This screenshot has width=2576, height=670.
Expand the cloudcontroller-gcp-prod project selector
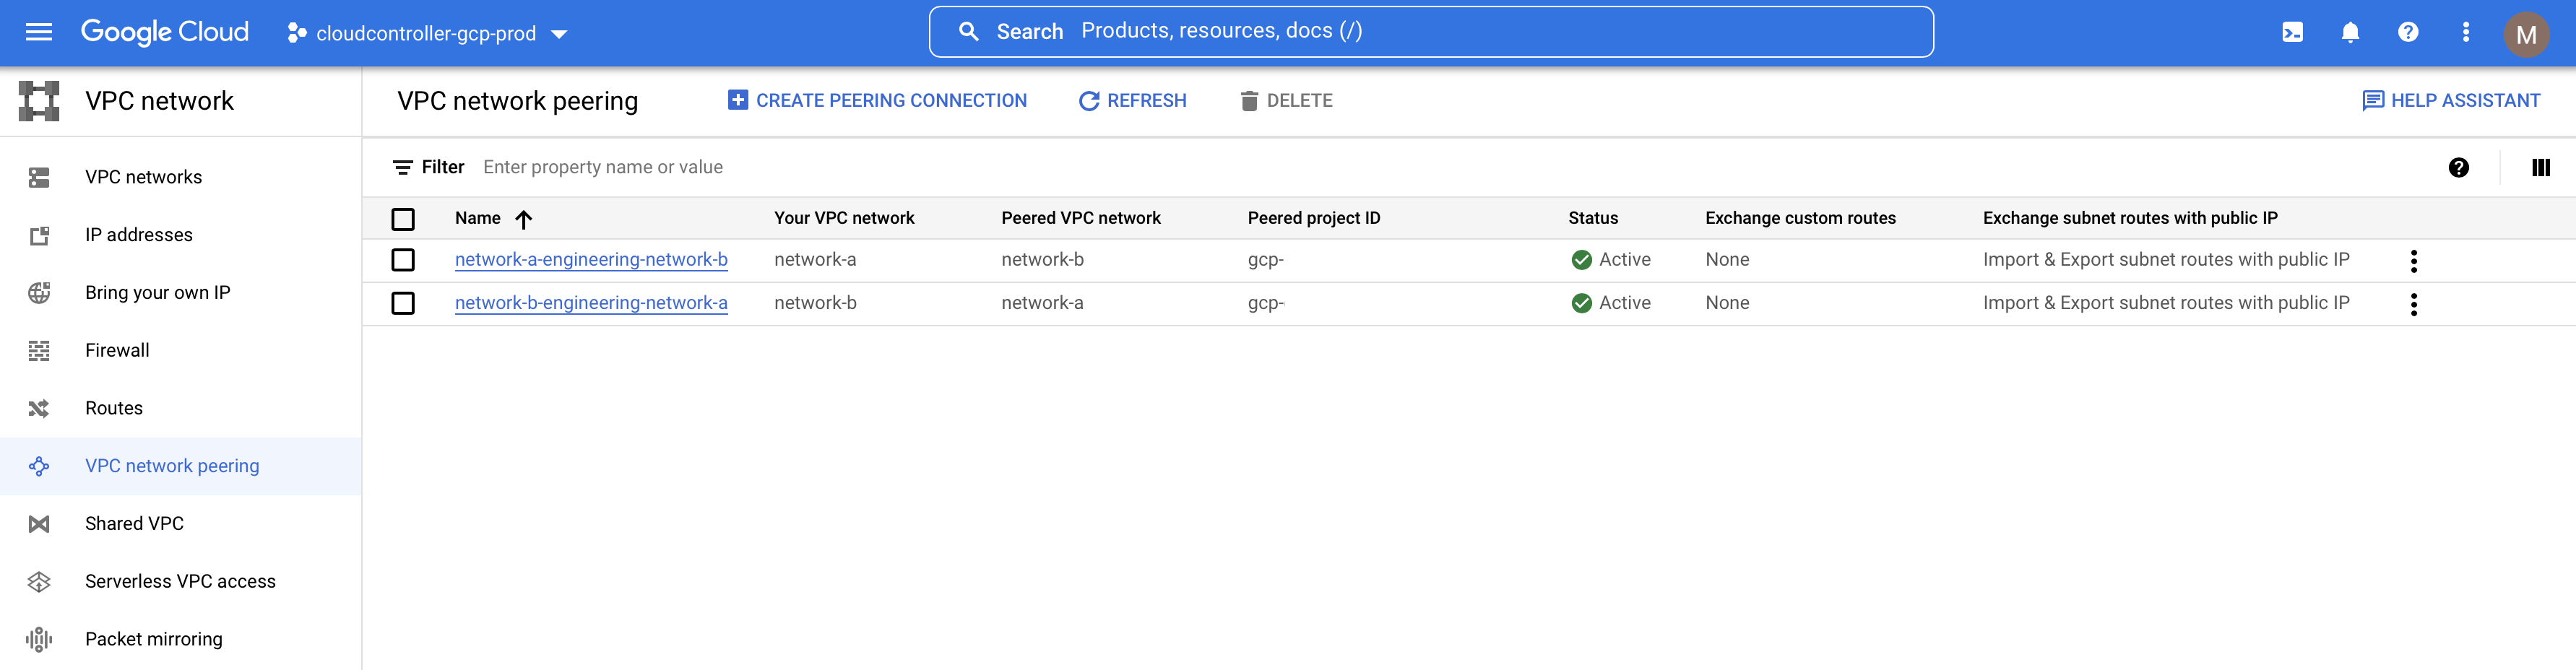click(x=428, y=34)
